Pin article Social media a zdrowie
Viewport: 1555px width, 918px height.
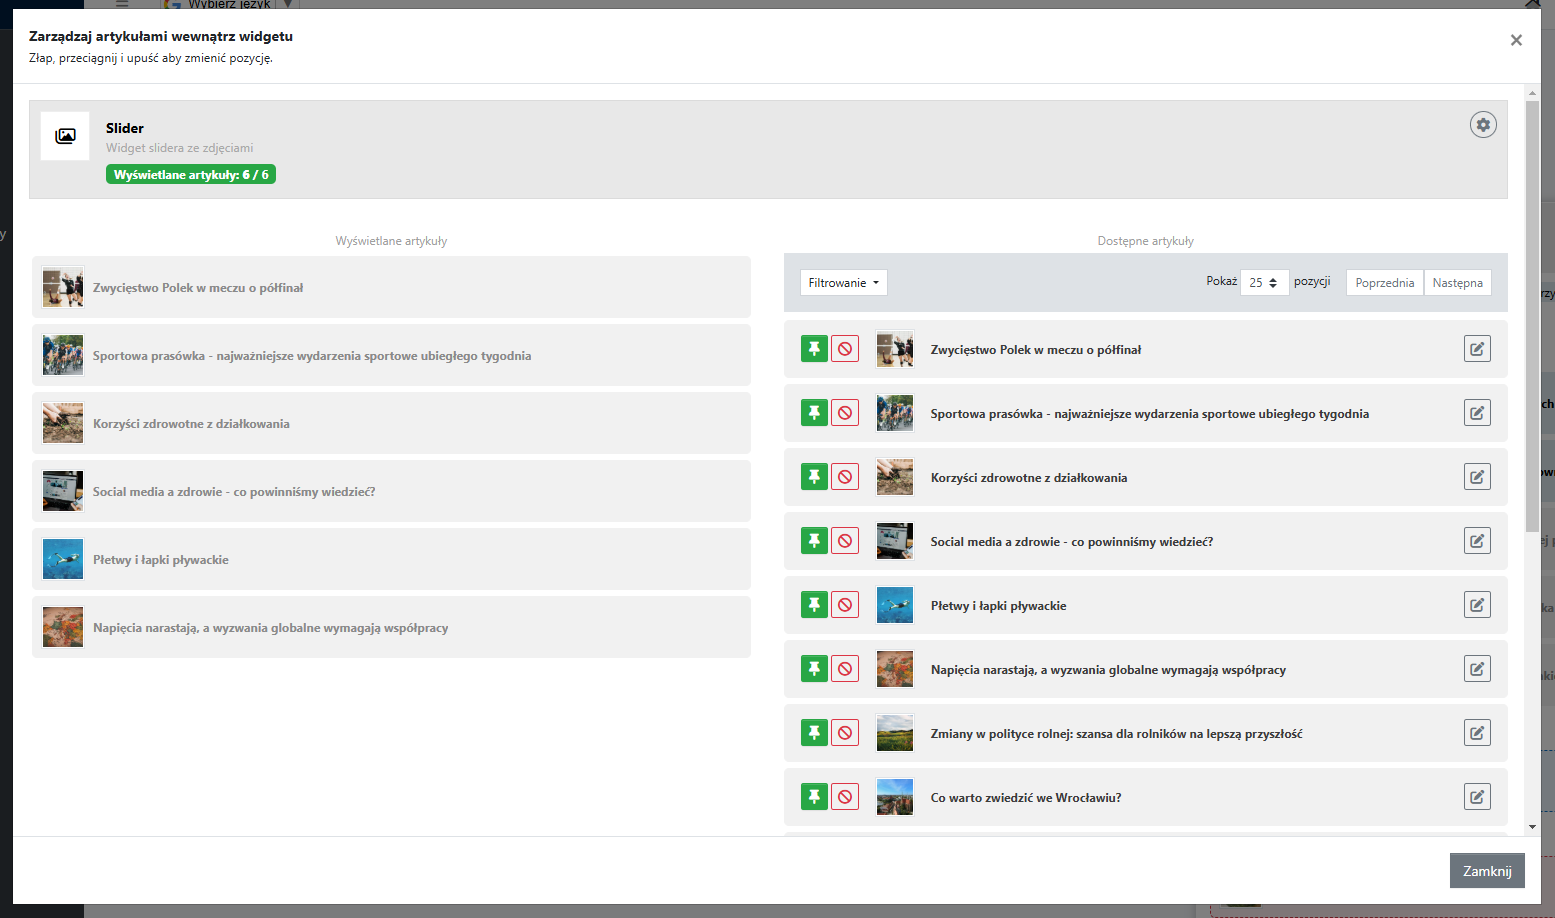[x=814, y=541]
